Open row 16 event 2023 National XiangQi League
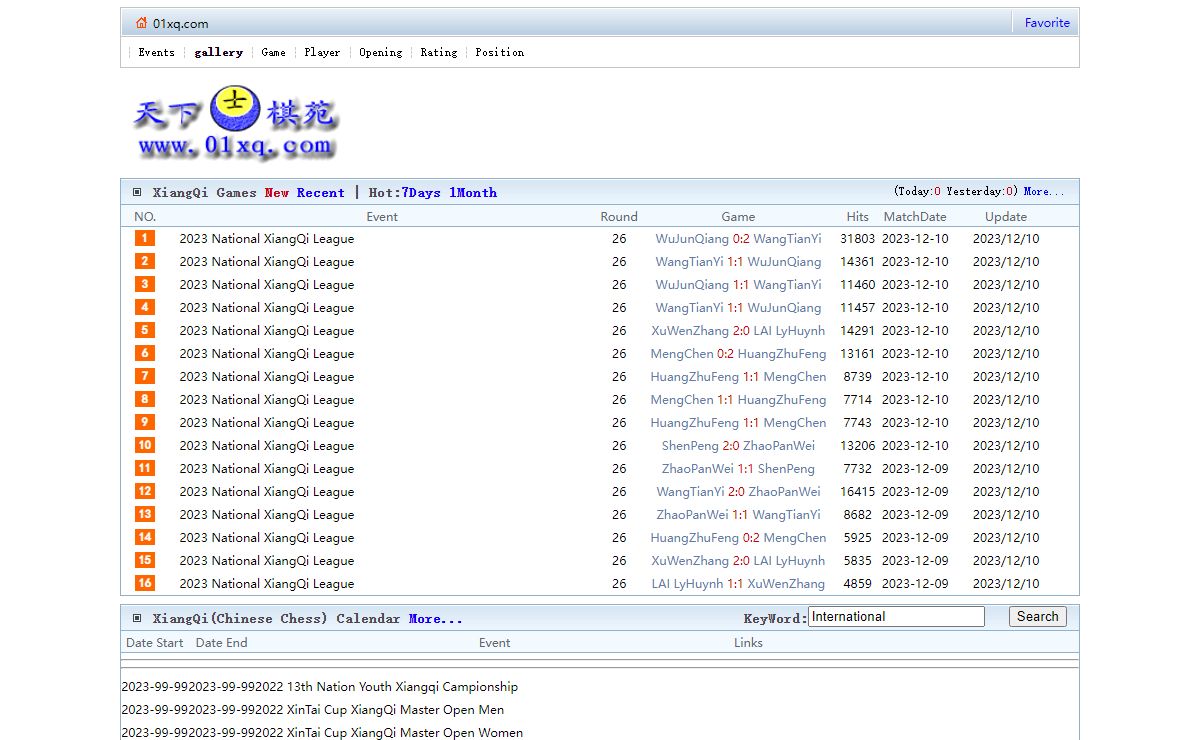Screen dimensions: 1200x740 click(x=267, y=584)
